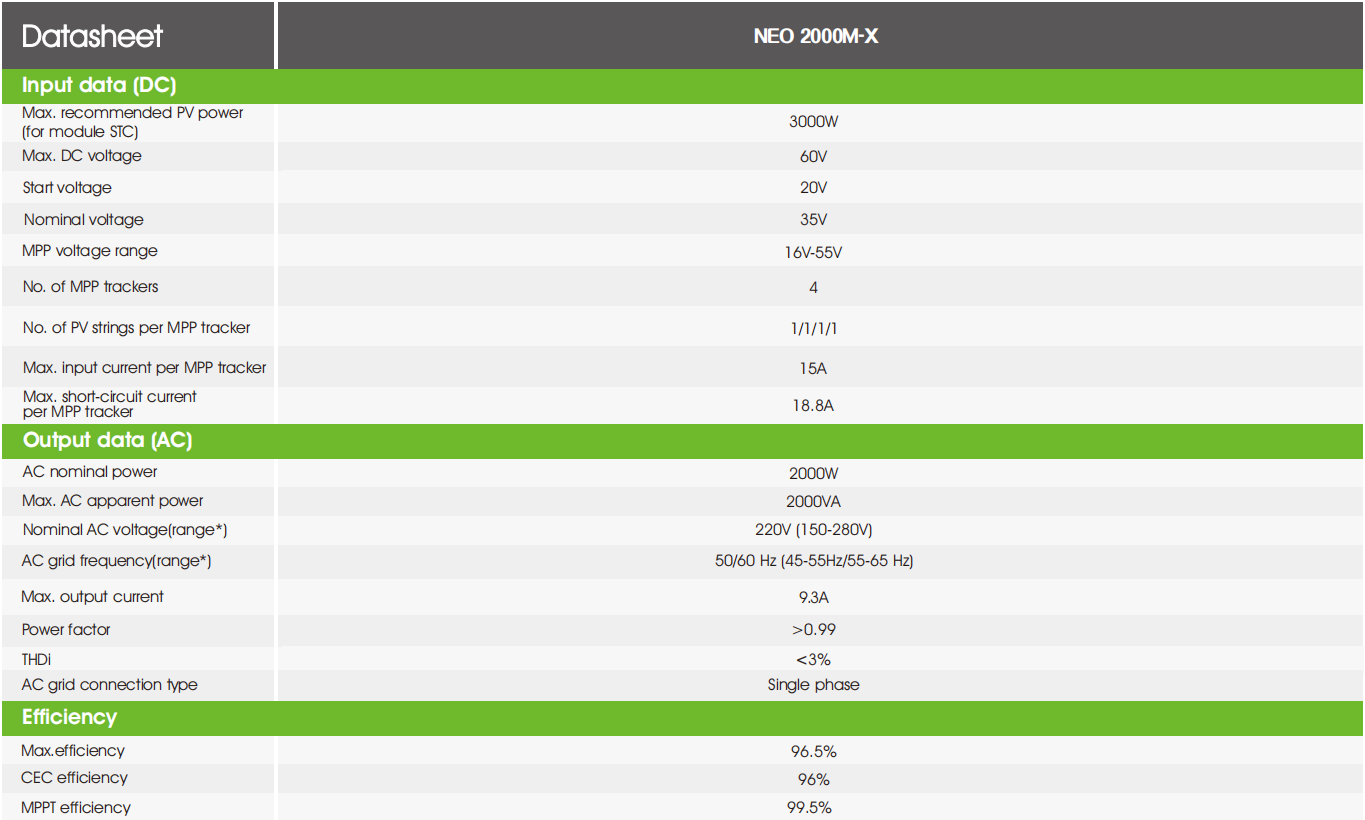Click the 96.5% max efficiency value

coord(813,752)
